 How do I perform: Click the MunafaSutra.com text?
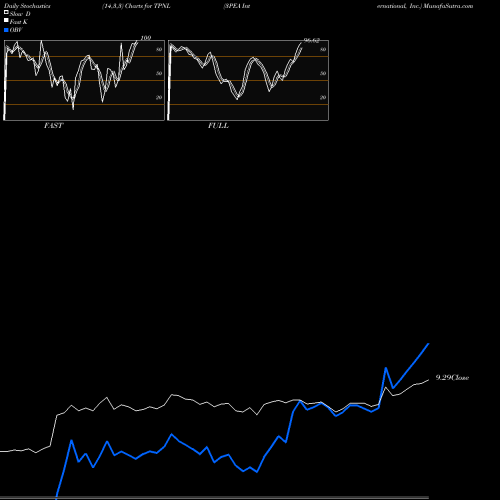click(448, 6)
